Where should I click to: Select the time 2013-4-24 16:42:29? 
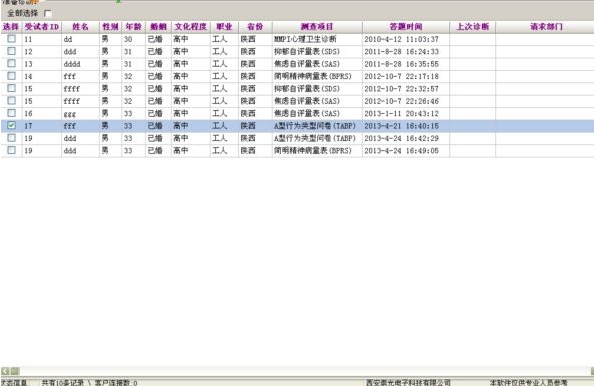(x=402, y=138)
